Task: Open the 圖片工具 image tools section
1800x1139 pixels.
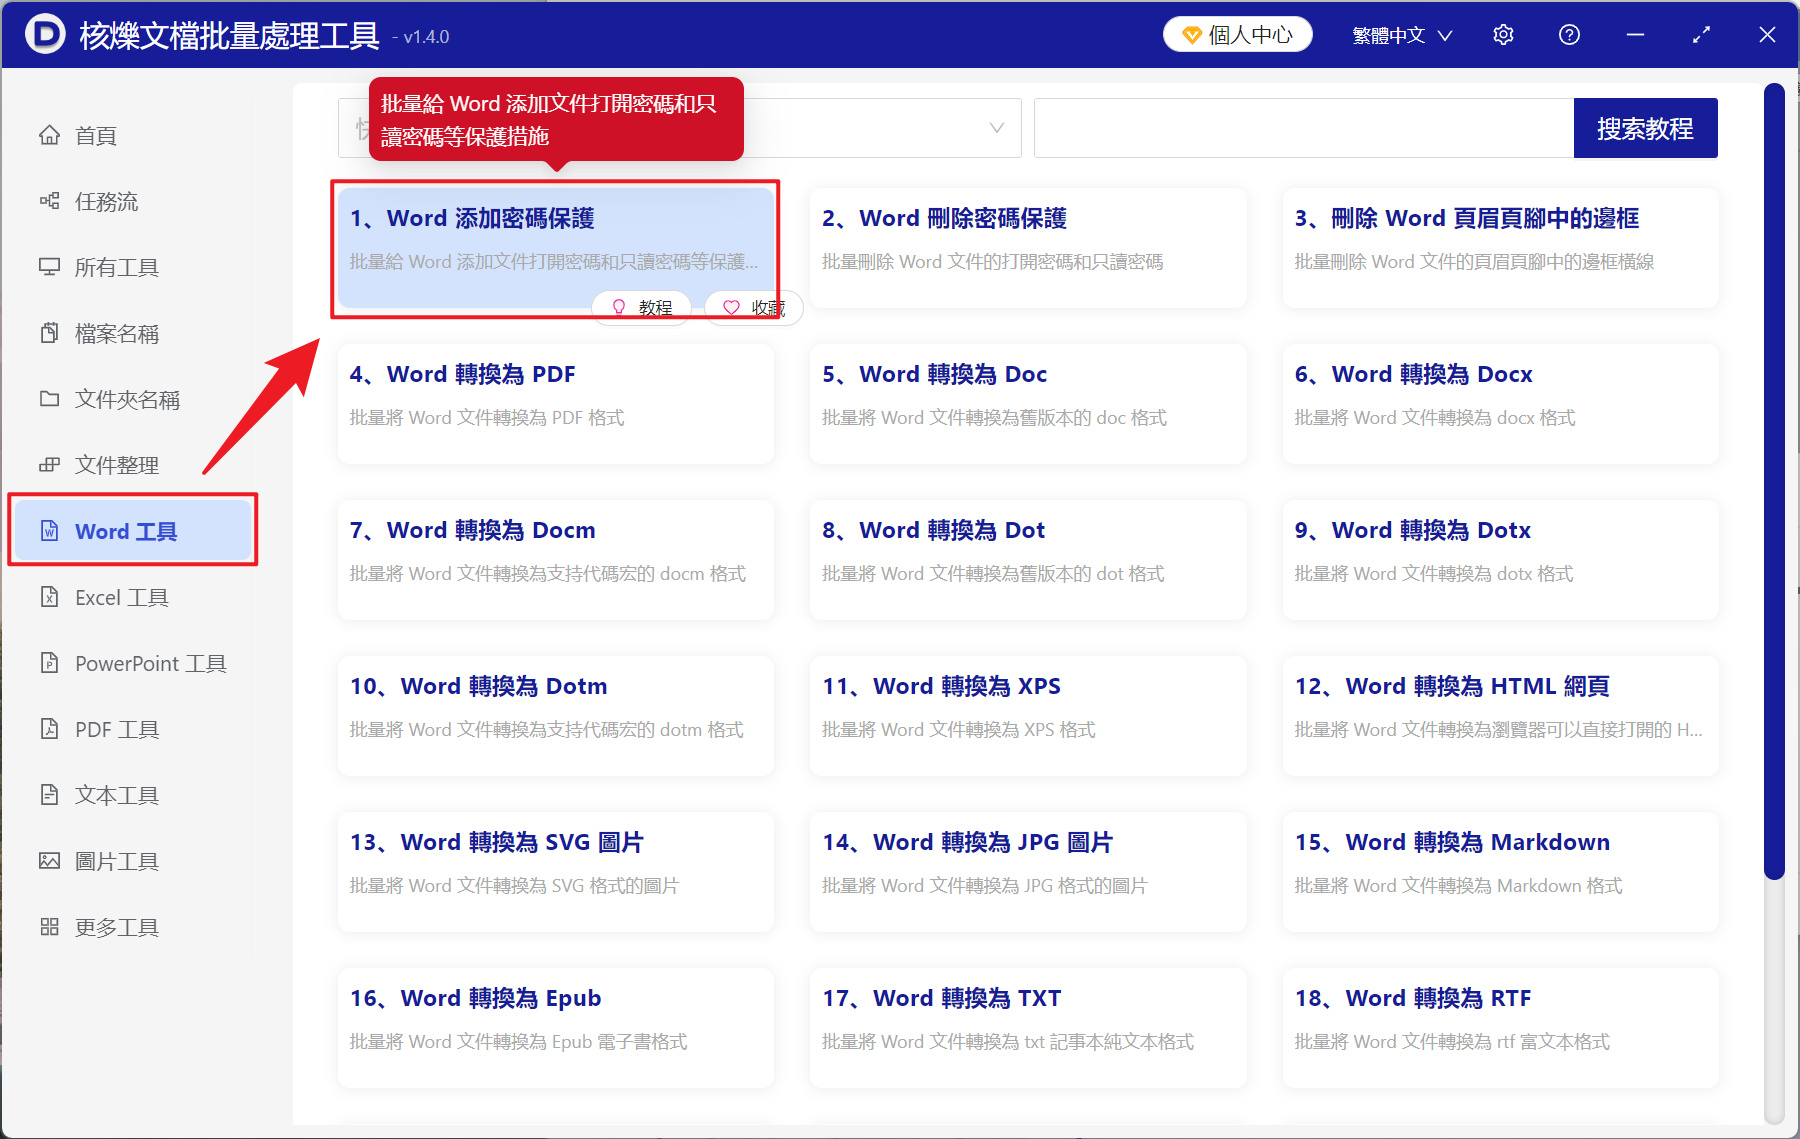Action: (x=116, y=860)
